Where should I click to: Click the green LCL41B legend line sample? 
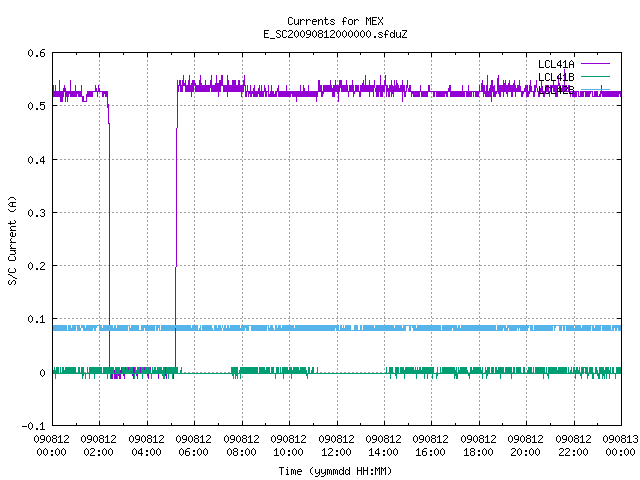[x=595, y=76]
